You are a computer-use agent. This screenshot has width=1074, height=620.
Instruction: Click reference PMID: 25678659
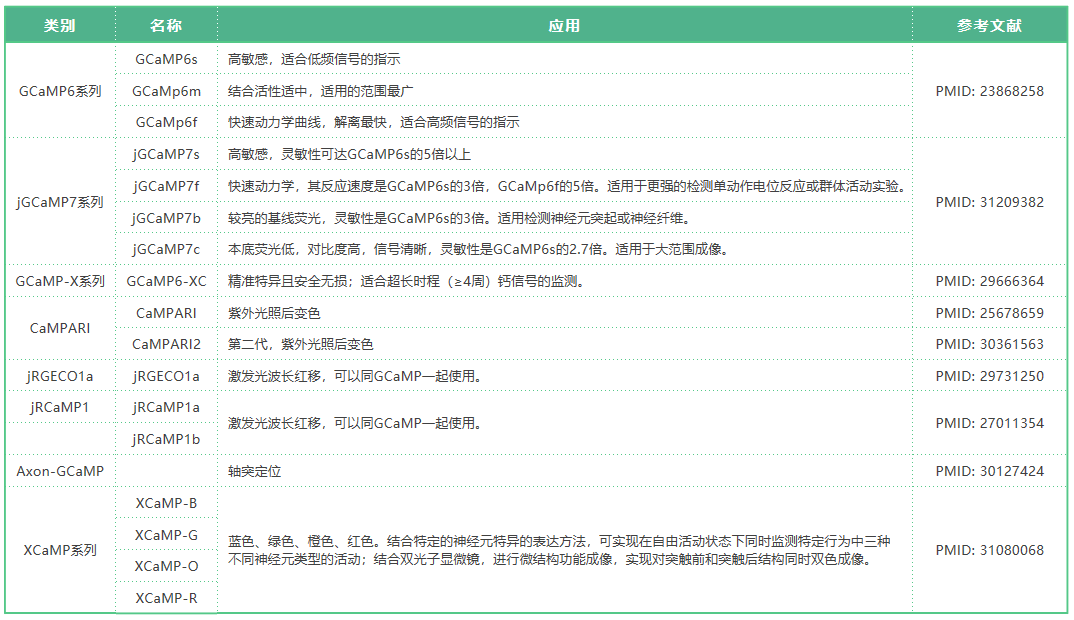(x=990, y=313)
